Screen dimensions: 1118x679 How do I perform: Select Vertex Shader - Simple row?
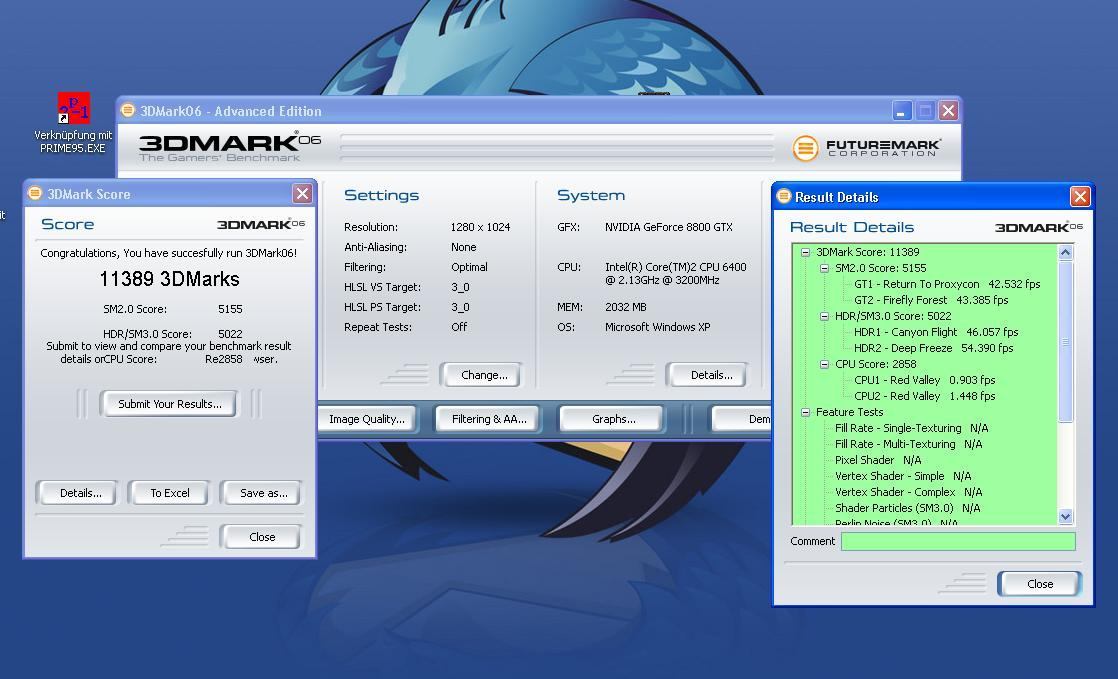(x=903, y=476)
